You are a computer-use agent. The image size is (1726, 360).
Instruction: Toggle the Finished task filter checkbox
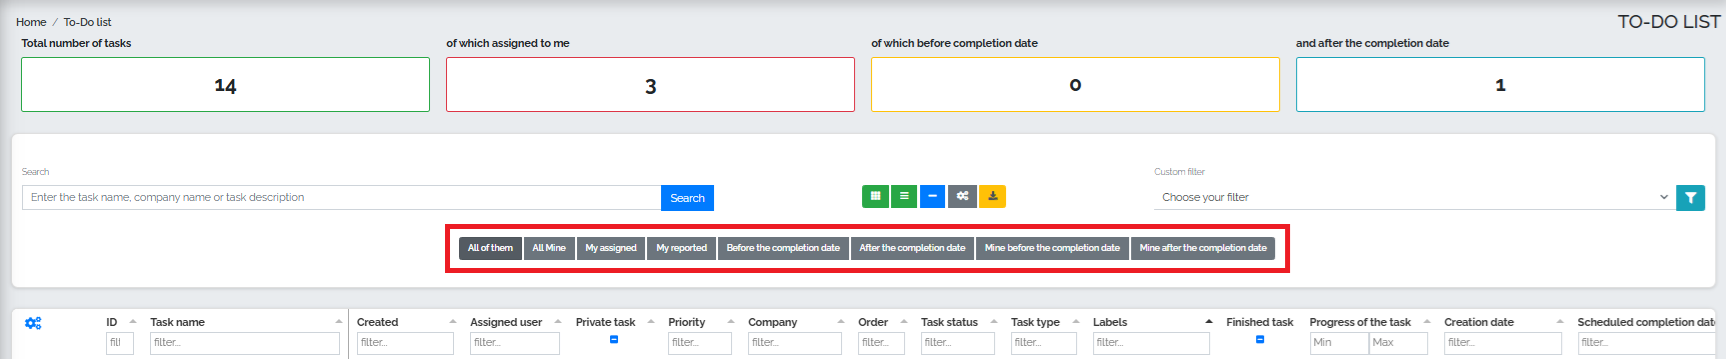pos(1260,340)
